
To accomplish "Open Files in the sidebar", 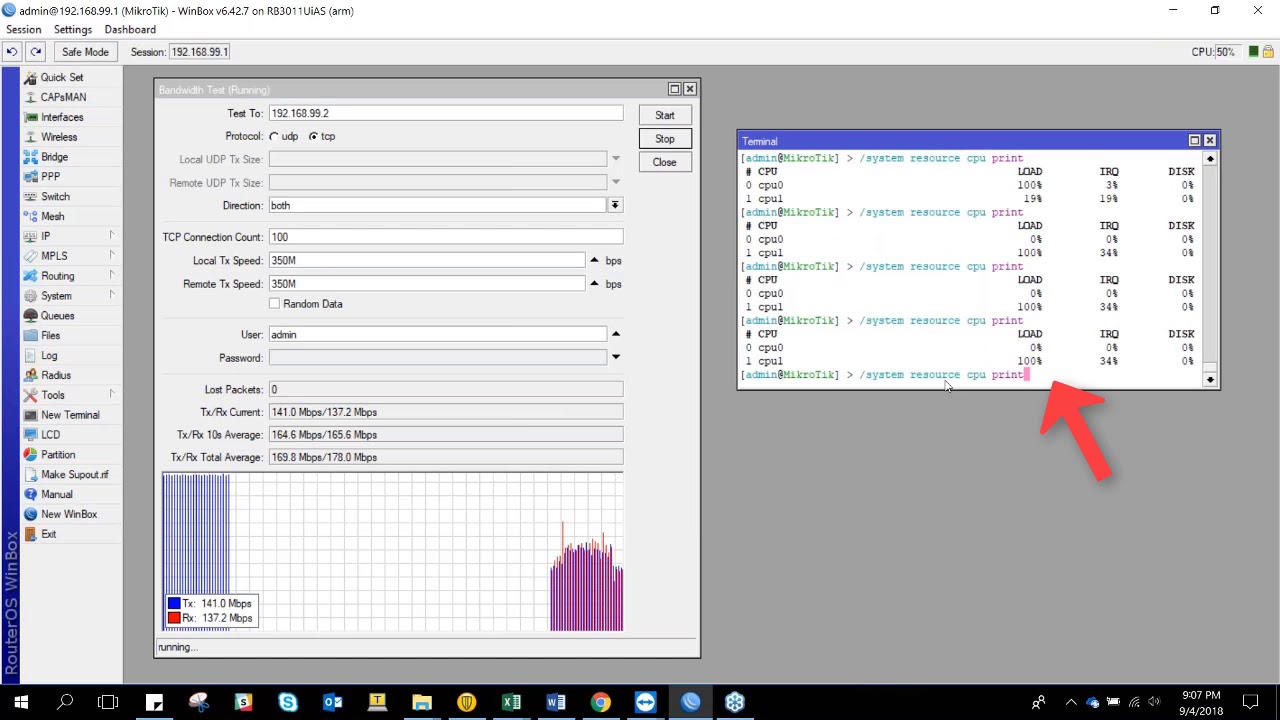I will 50,335.
